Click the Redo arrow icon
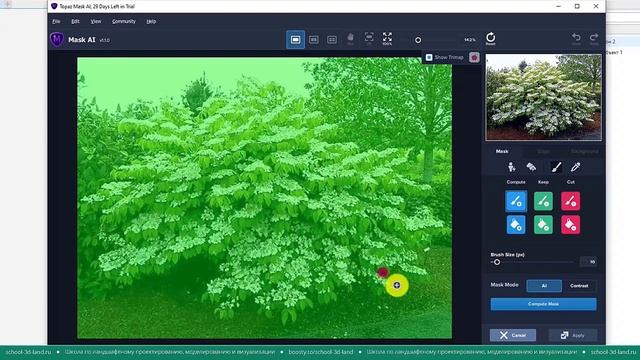 [x=594, y=38]
